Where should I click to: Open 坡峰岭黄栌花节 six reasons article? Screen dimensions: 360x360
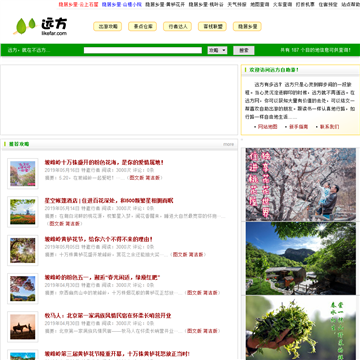99,239
